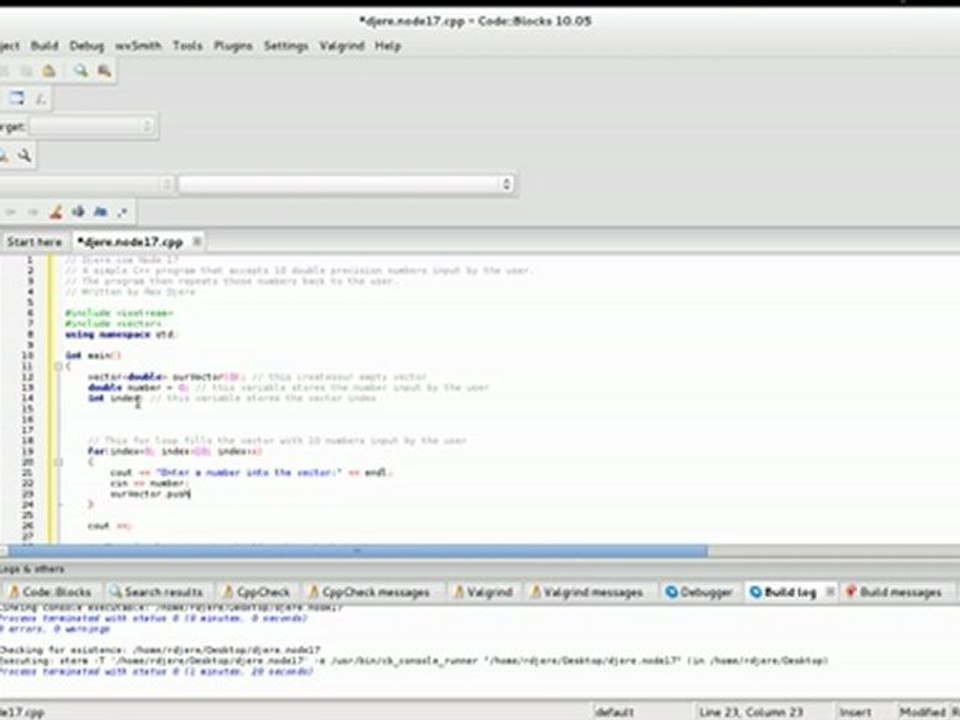Viewport: 960px width, 720px height.
Task: Open the wide function combo box arrow
Action: point(506,184)
